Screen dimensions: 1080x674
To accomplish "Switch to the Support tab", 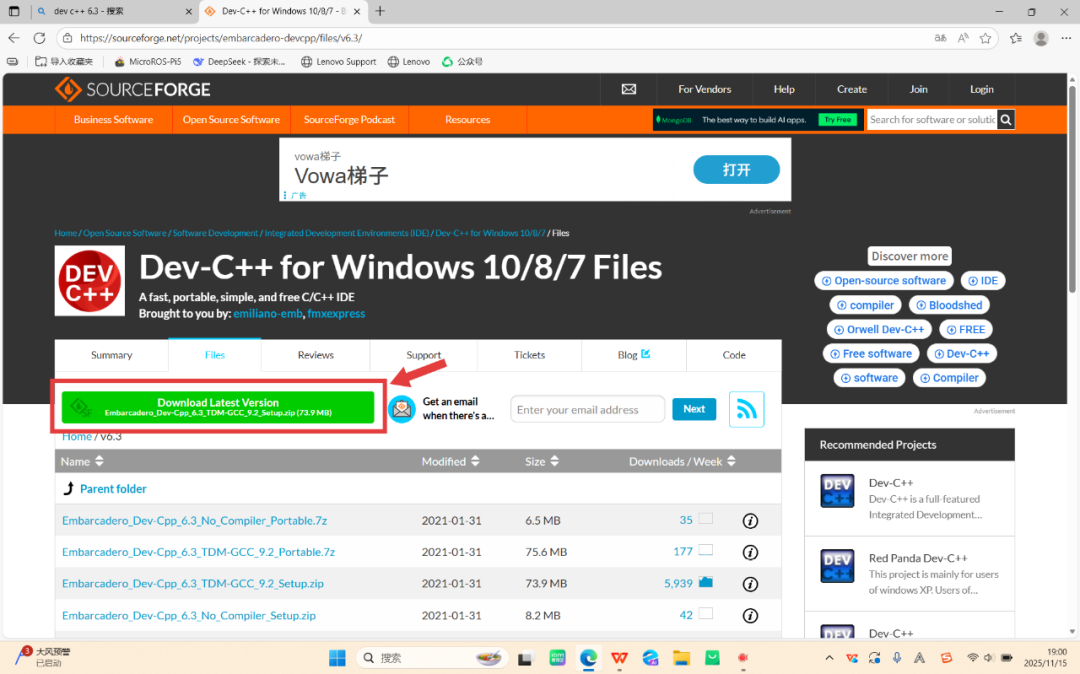I will click(424, 355).
